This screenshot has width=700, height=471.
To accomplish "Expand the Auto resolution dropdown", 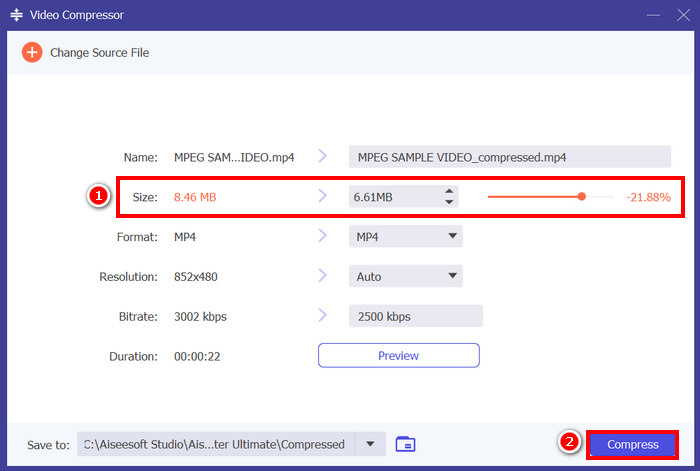I will pos(404,277).
